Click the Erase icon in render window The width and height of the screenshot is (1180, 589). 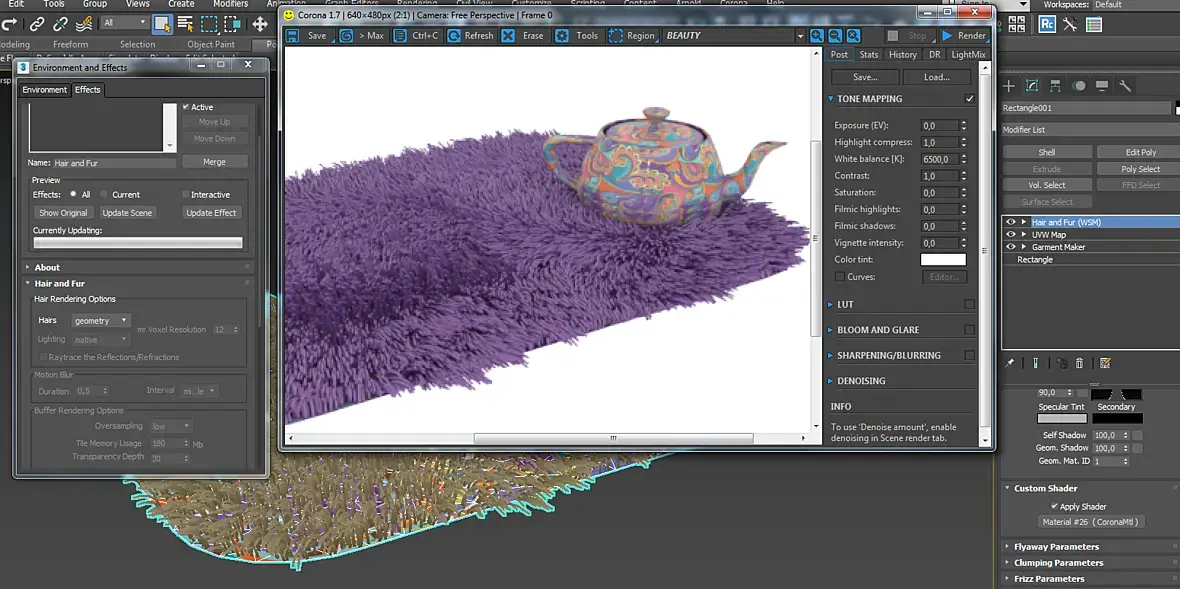click(x=508, y=36)
